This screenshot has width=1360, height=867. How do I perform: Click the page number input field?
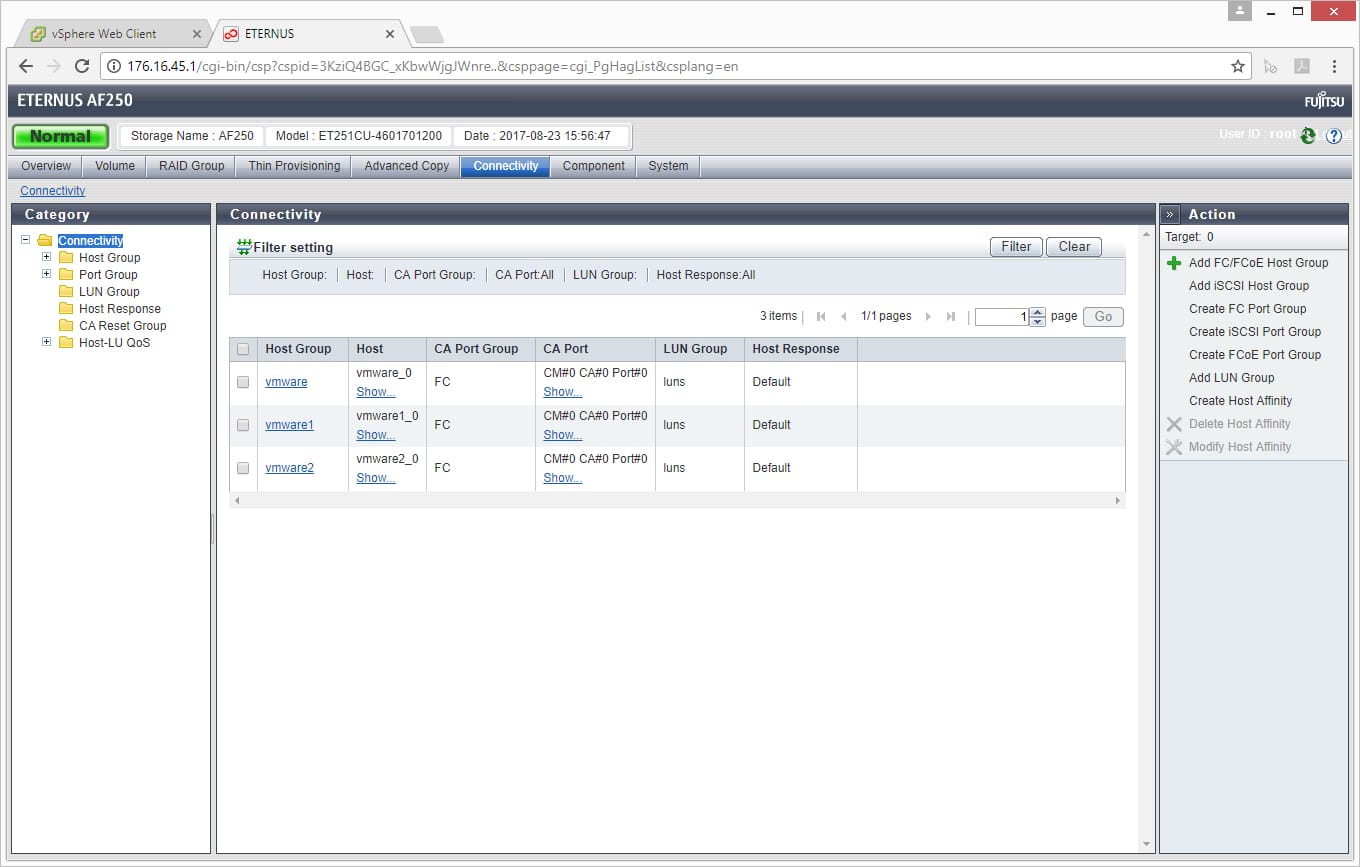[1002, 317]
